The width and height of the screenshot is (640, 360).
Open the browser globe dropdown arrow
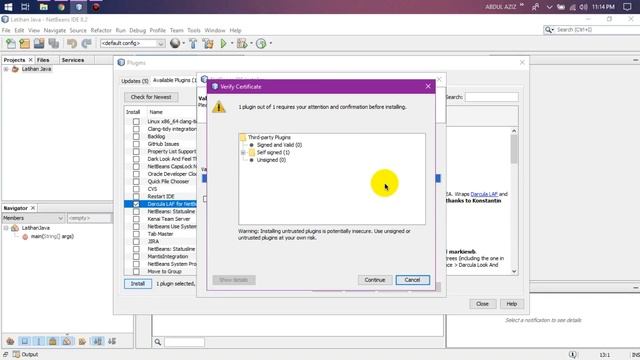tap(184, 43)
